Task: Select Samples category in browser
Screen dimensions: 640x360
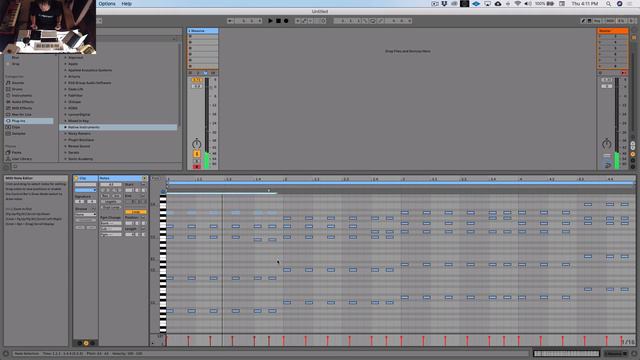Action: click(x=18, y=133)
